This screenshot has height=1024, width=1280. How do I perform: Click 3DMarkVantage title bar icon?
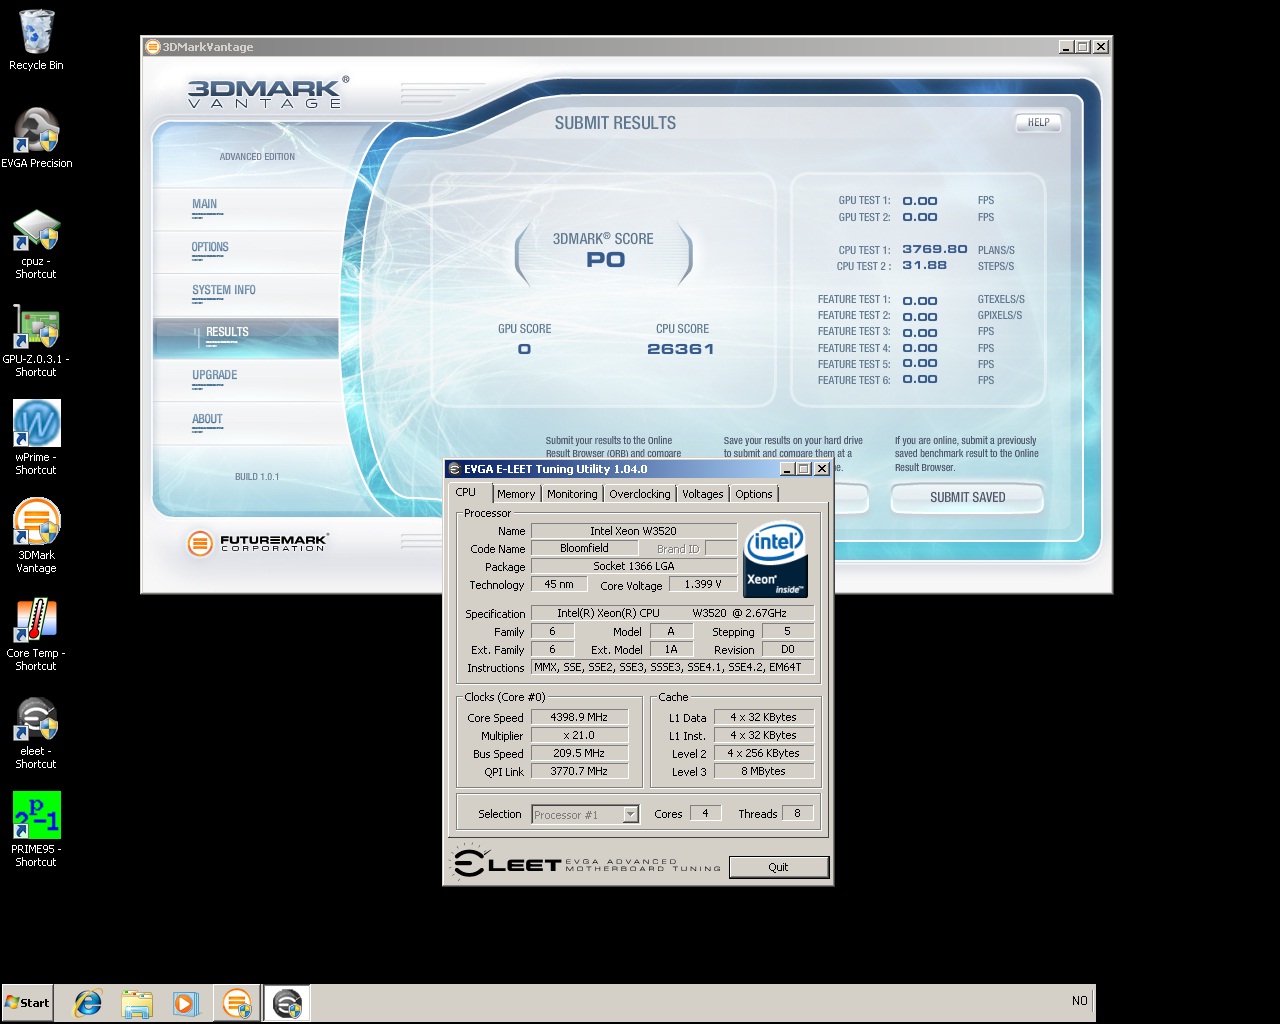(x=153, y=47)
